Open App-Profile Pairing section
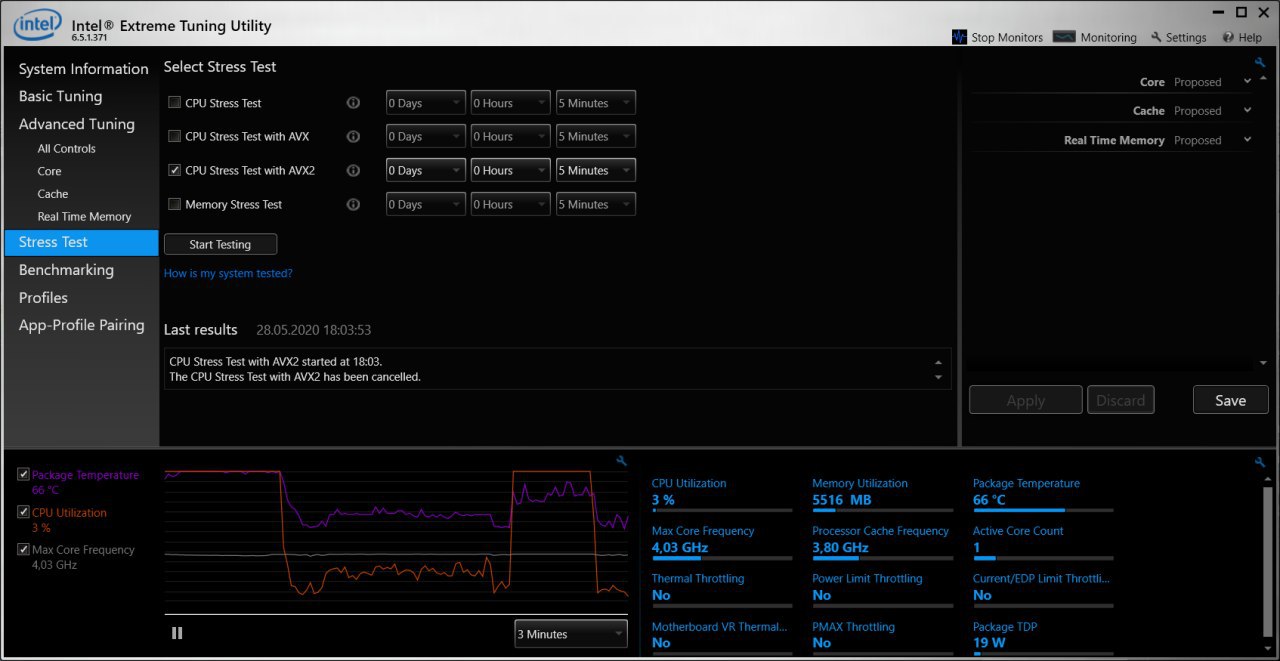This screenshot has height=661, width=1280. pyautogui.click(x=81, y=325)
